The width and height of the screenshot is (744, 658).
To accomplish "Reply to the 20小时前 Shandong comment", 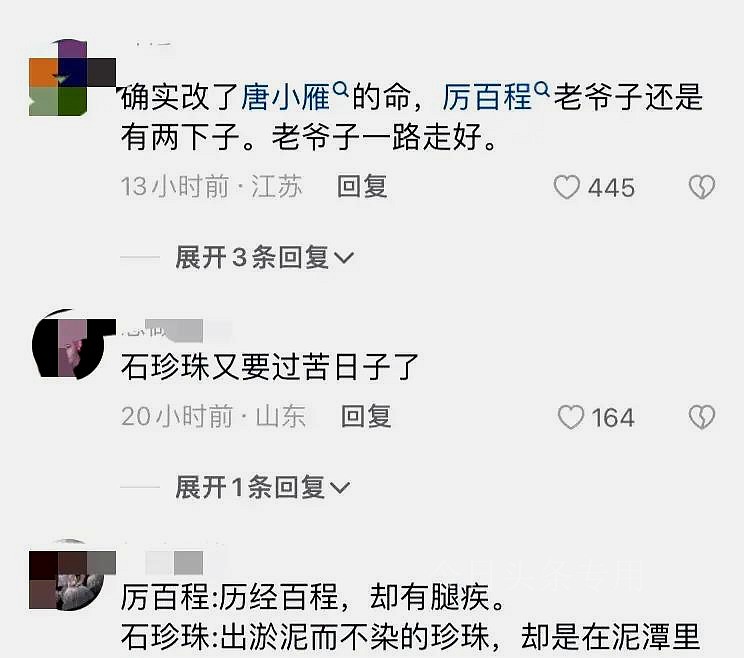I will [x=366, y=417].
